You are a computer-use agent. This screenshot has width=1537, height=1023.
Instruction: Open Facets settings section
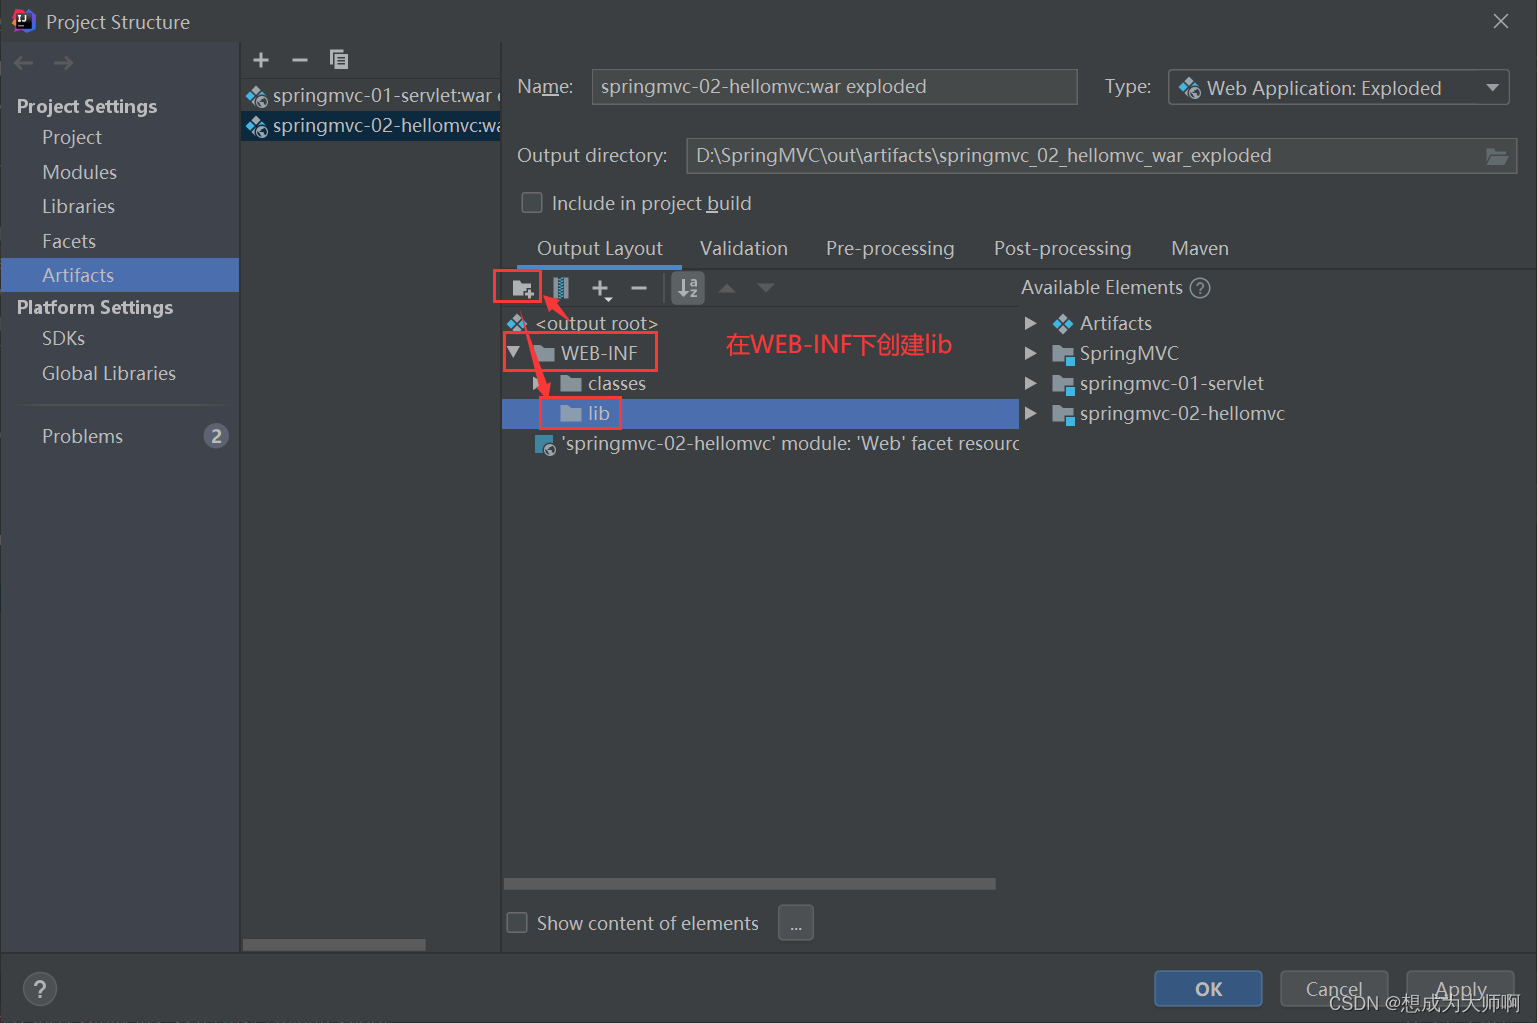tap(69, 241)
